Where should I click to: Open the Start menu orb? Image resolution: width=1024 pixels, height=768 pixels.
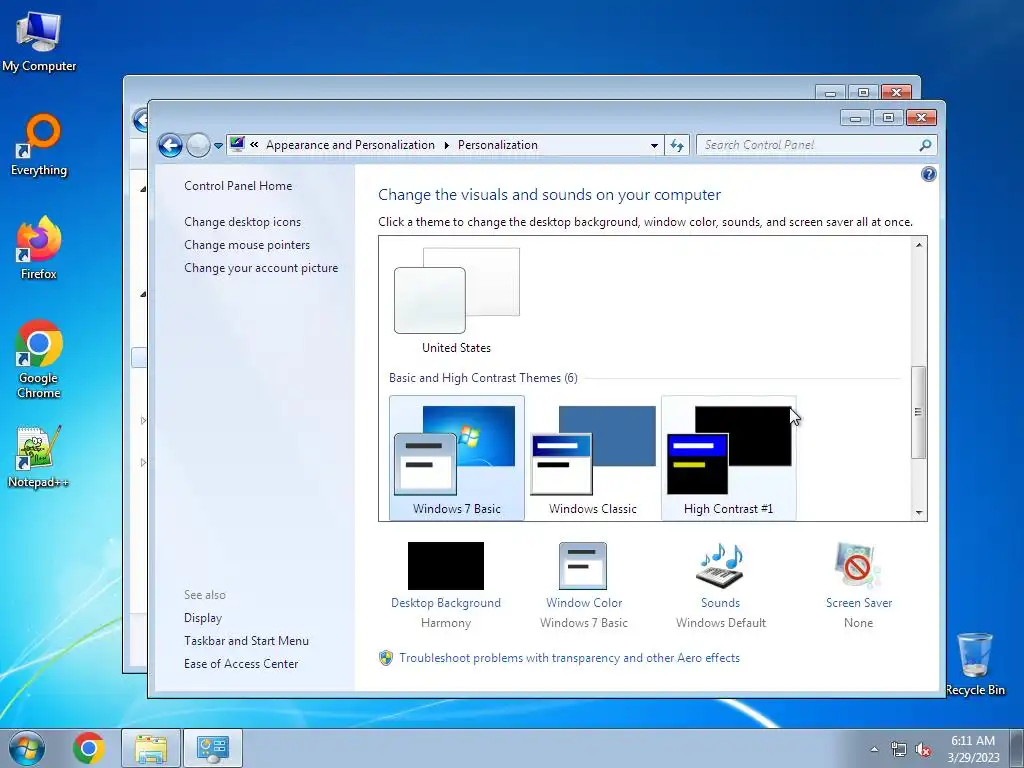point(27,748)
